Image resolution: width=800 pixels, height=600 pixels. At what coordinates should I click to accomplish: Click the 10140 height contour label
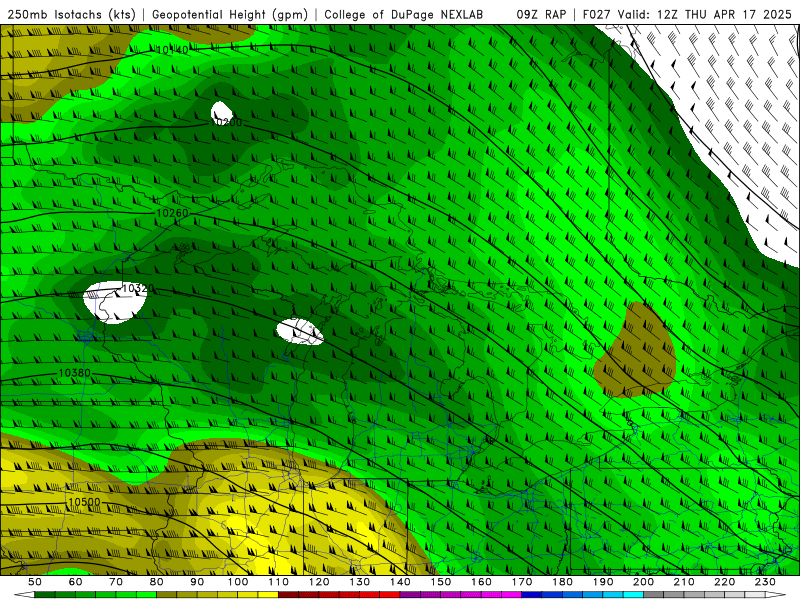pyautogui.click(x=172, y=50)
